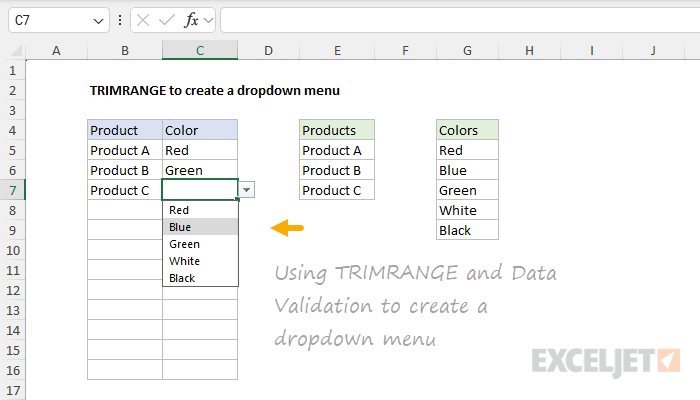Choose Red from the dropdown list
This screenshot has height=400, width=700.
[x=200, y=210]
